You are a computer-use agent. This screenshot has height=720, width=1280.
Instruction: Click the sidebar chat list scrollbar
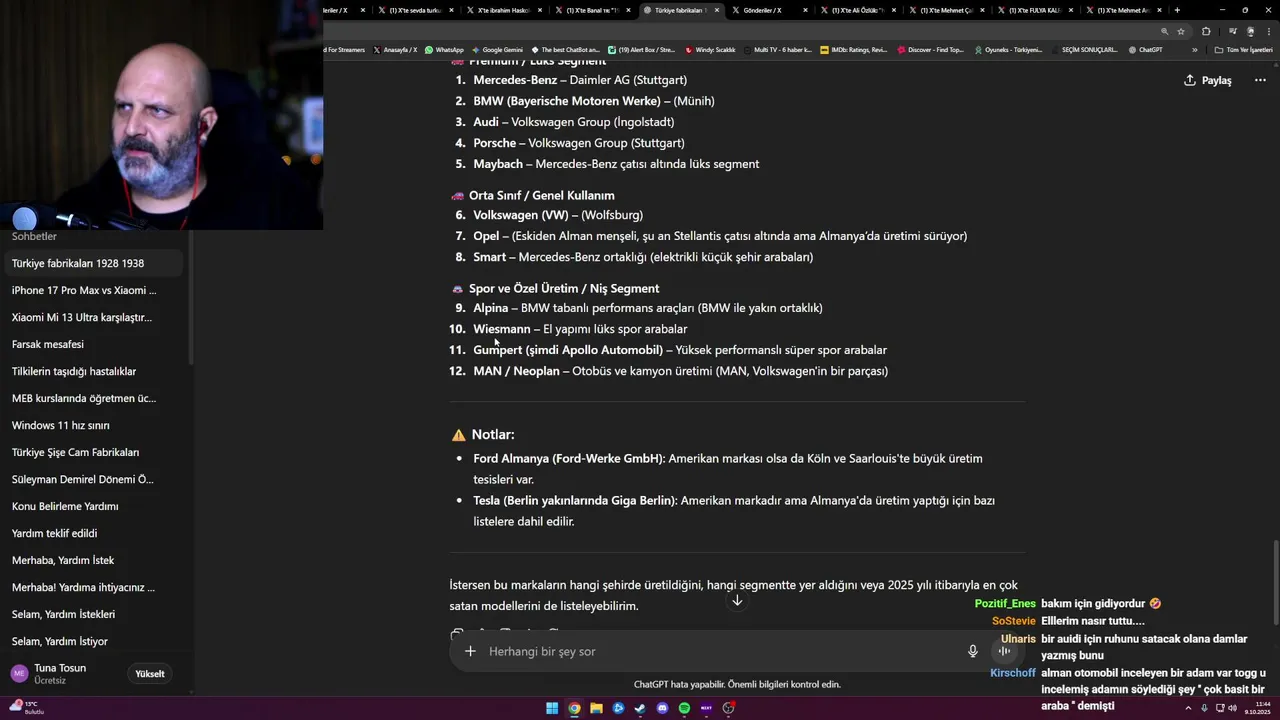click(191, 297)
